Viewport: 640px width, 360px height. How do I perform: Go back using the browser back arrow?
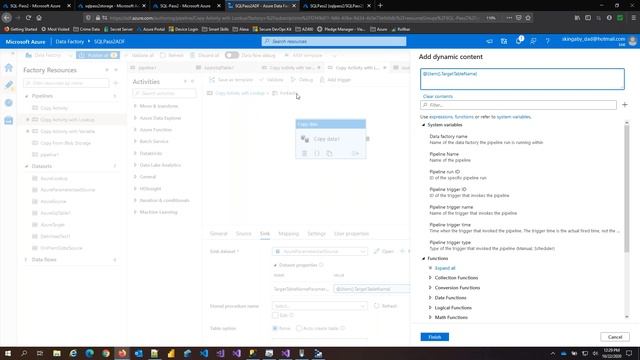pos(7,18)
